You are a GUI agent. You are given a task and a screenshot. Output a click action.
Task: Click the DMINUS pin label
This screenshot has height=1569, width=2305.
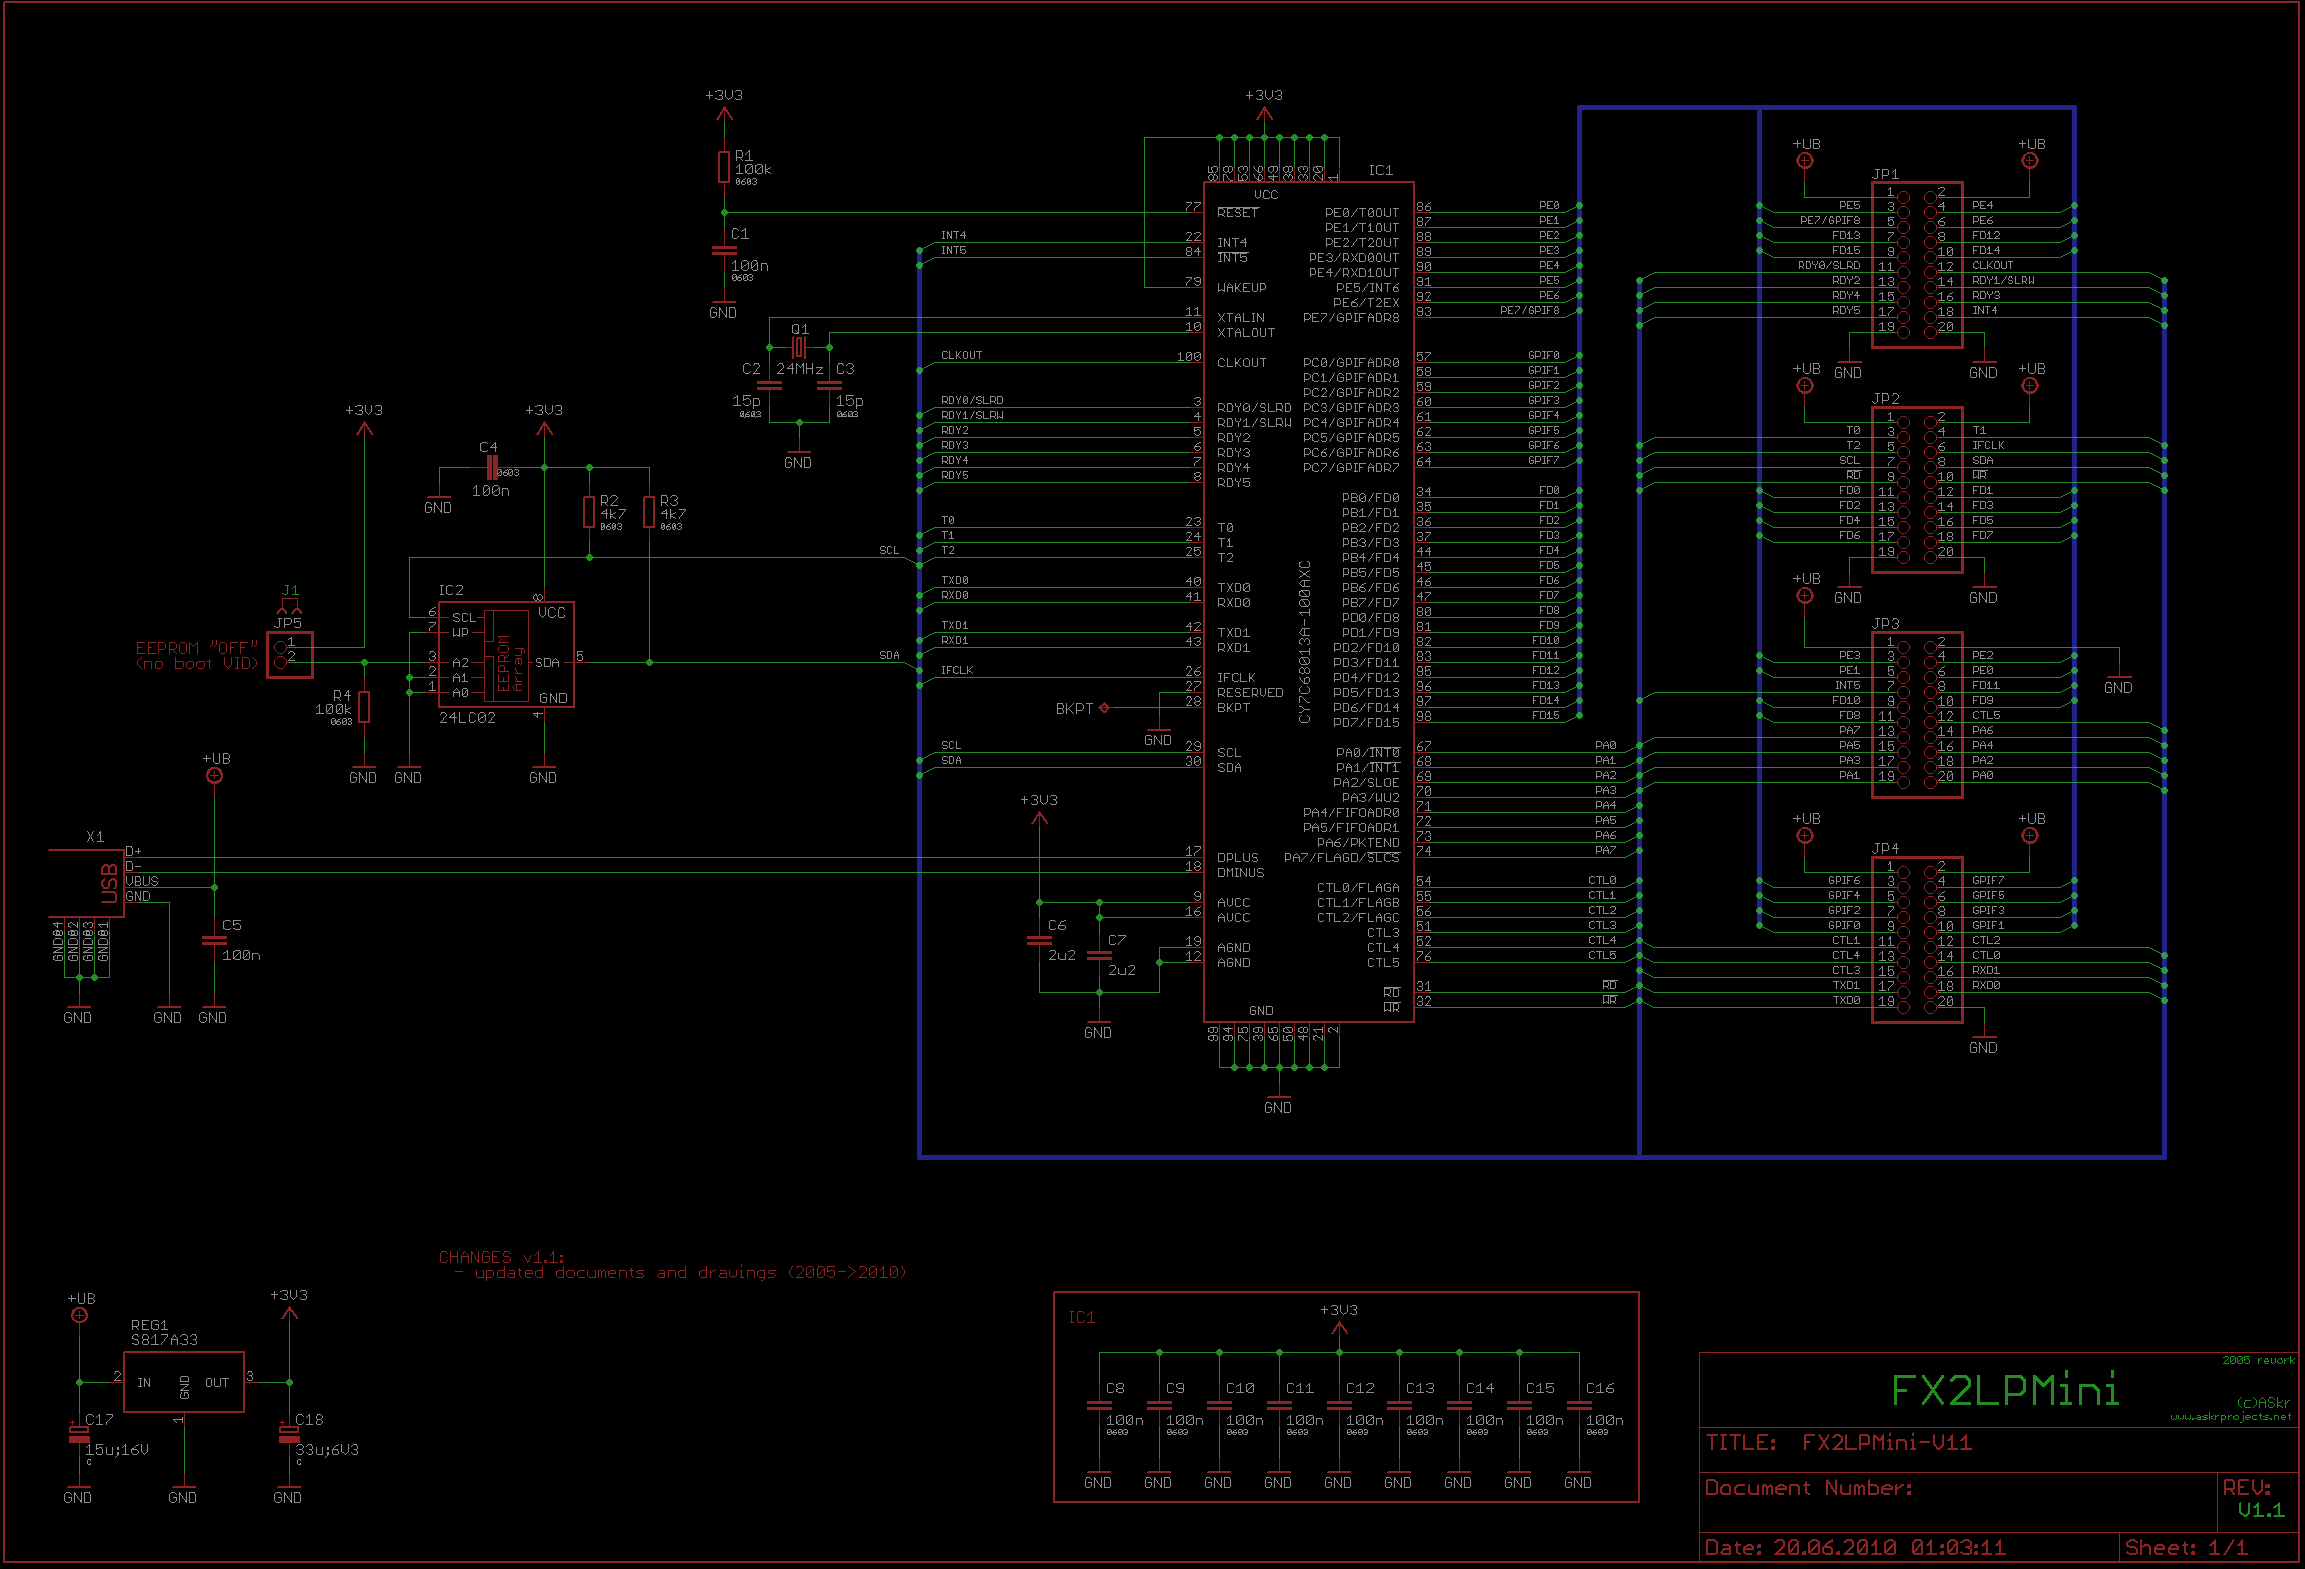click(x=1240, y=872)
